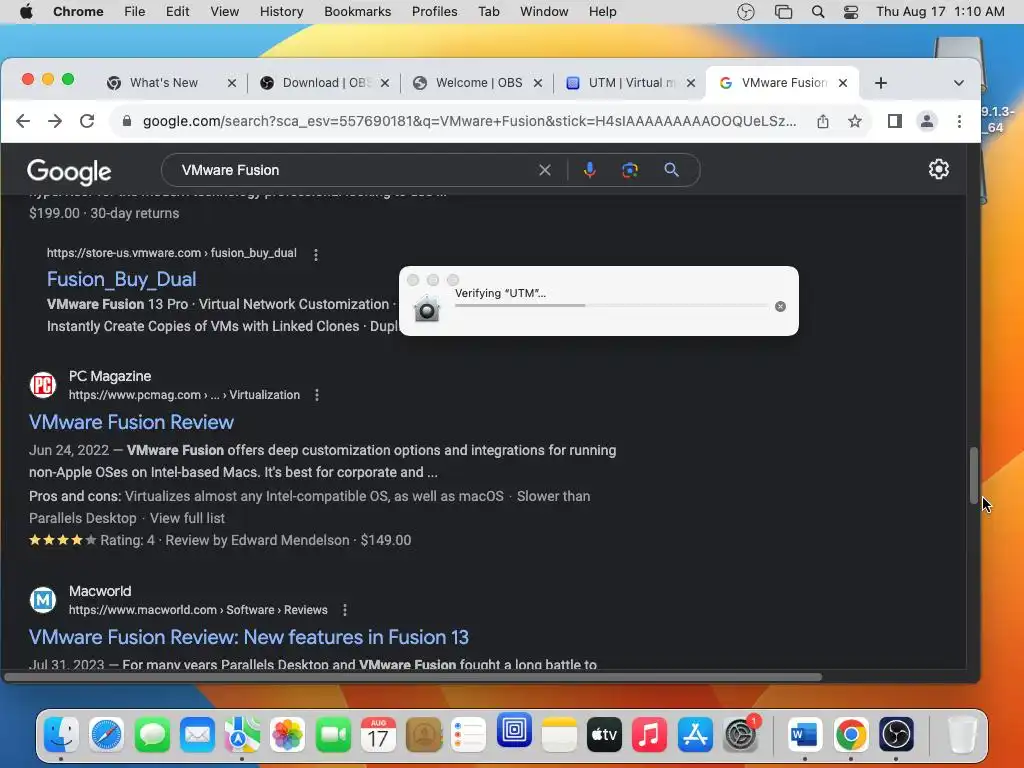Share this page from the address bar
Image resolution: width=1024 pixels, height=768 pixels.
(823, 121)
